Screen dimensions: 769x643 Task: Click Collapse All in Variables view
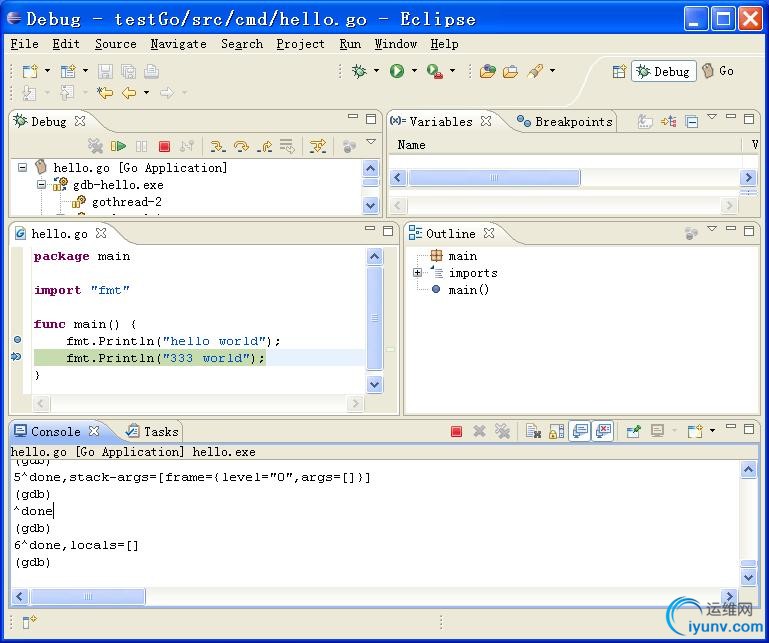click(x=692, y=121)
